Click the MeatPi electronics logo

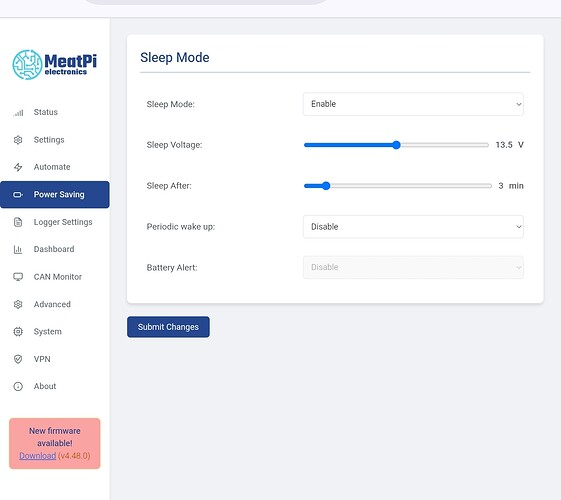[54, 65]
